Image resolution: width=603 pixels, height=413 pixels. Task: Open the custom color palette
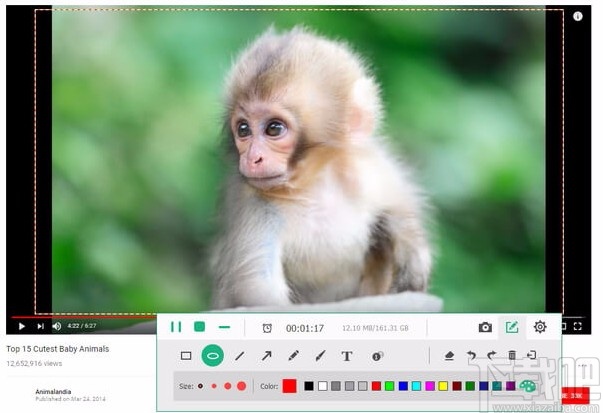point(527,386)
